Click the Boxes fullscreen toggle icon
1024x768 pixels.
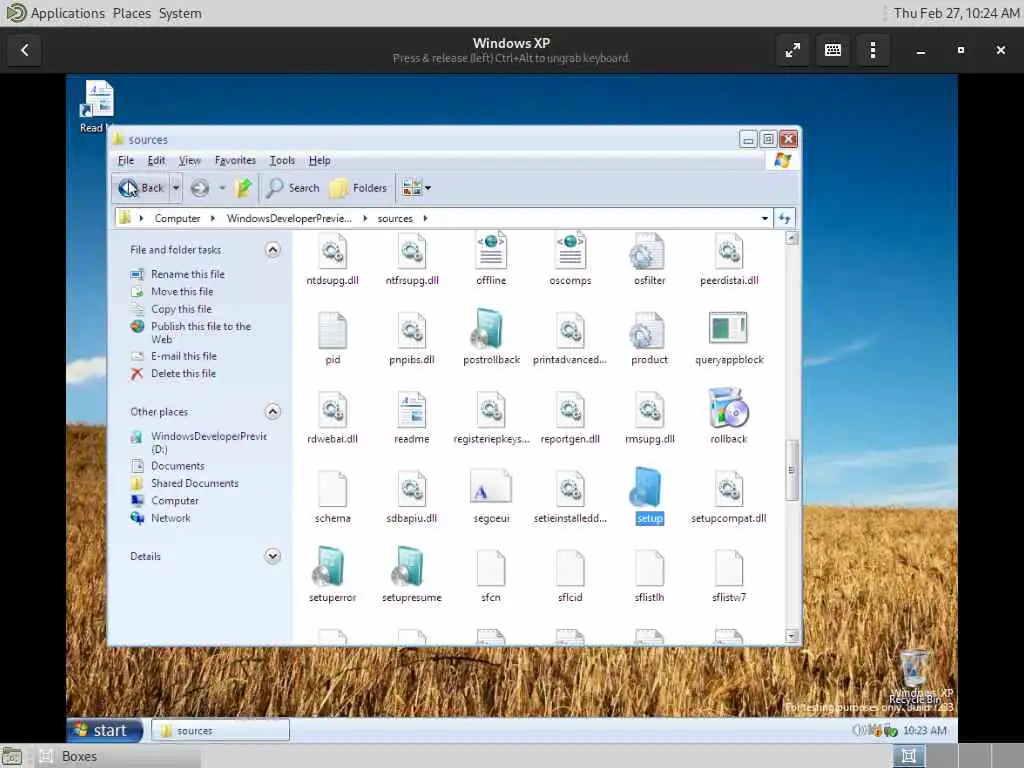[x=793, y=50]
